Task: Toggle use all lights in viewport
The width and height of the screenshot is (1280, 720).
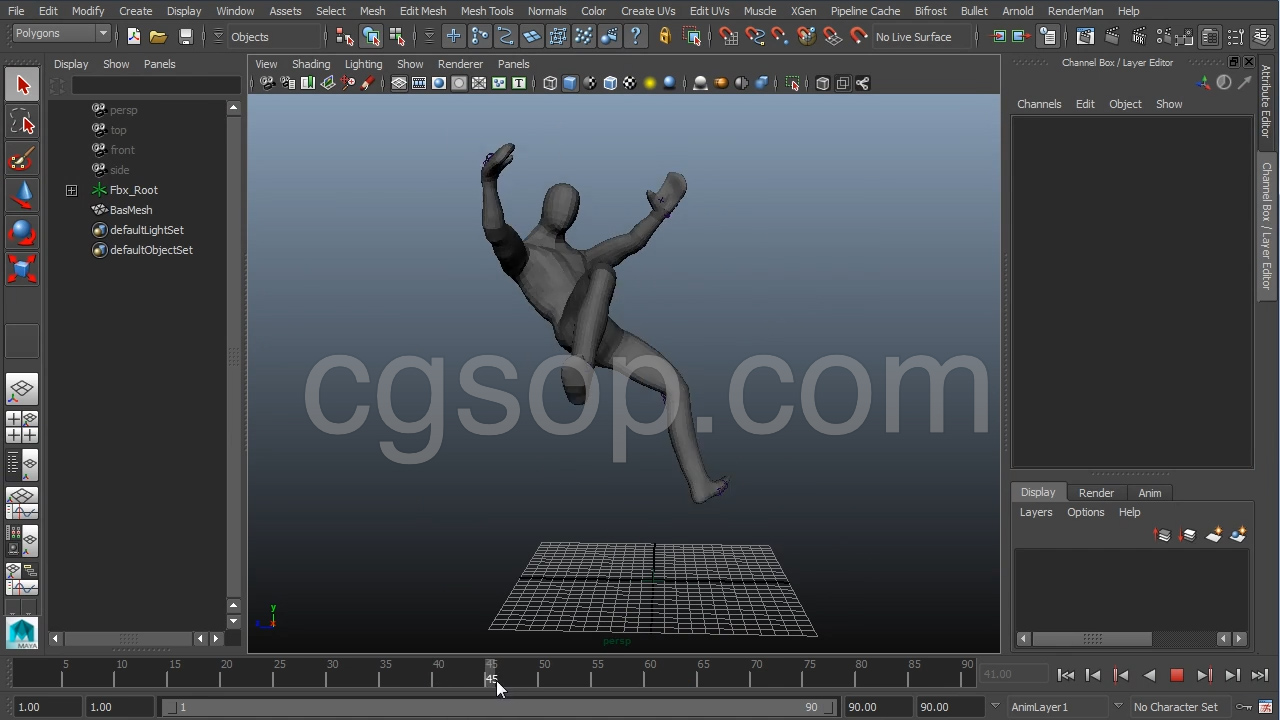Action: click(x=650, y=83)
